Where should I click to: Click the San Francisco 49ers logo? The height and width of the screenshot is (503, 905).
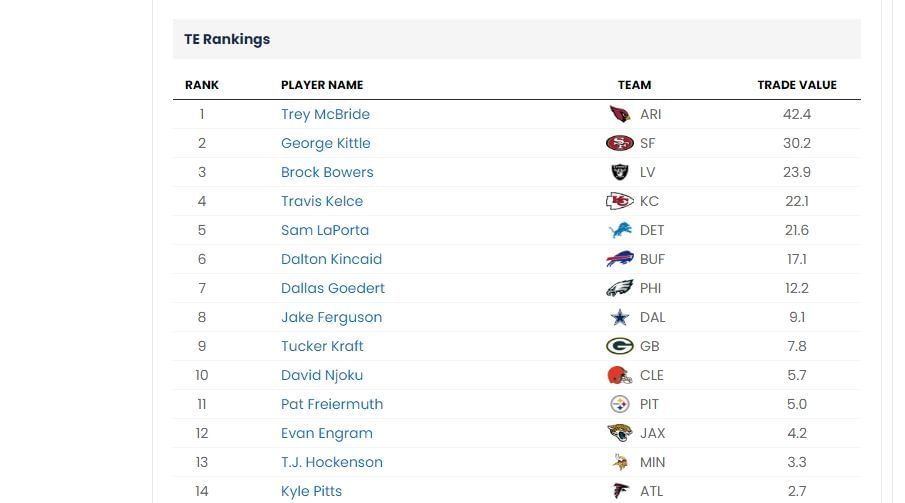(x=620, y=143)
